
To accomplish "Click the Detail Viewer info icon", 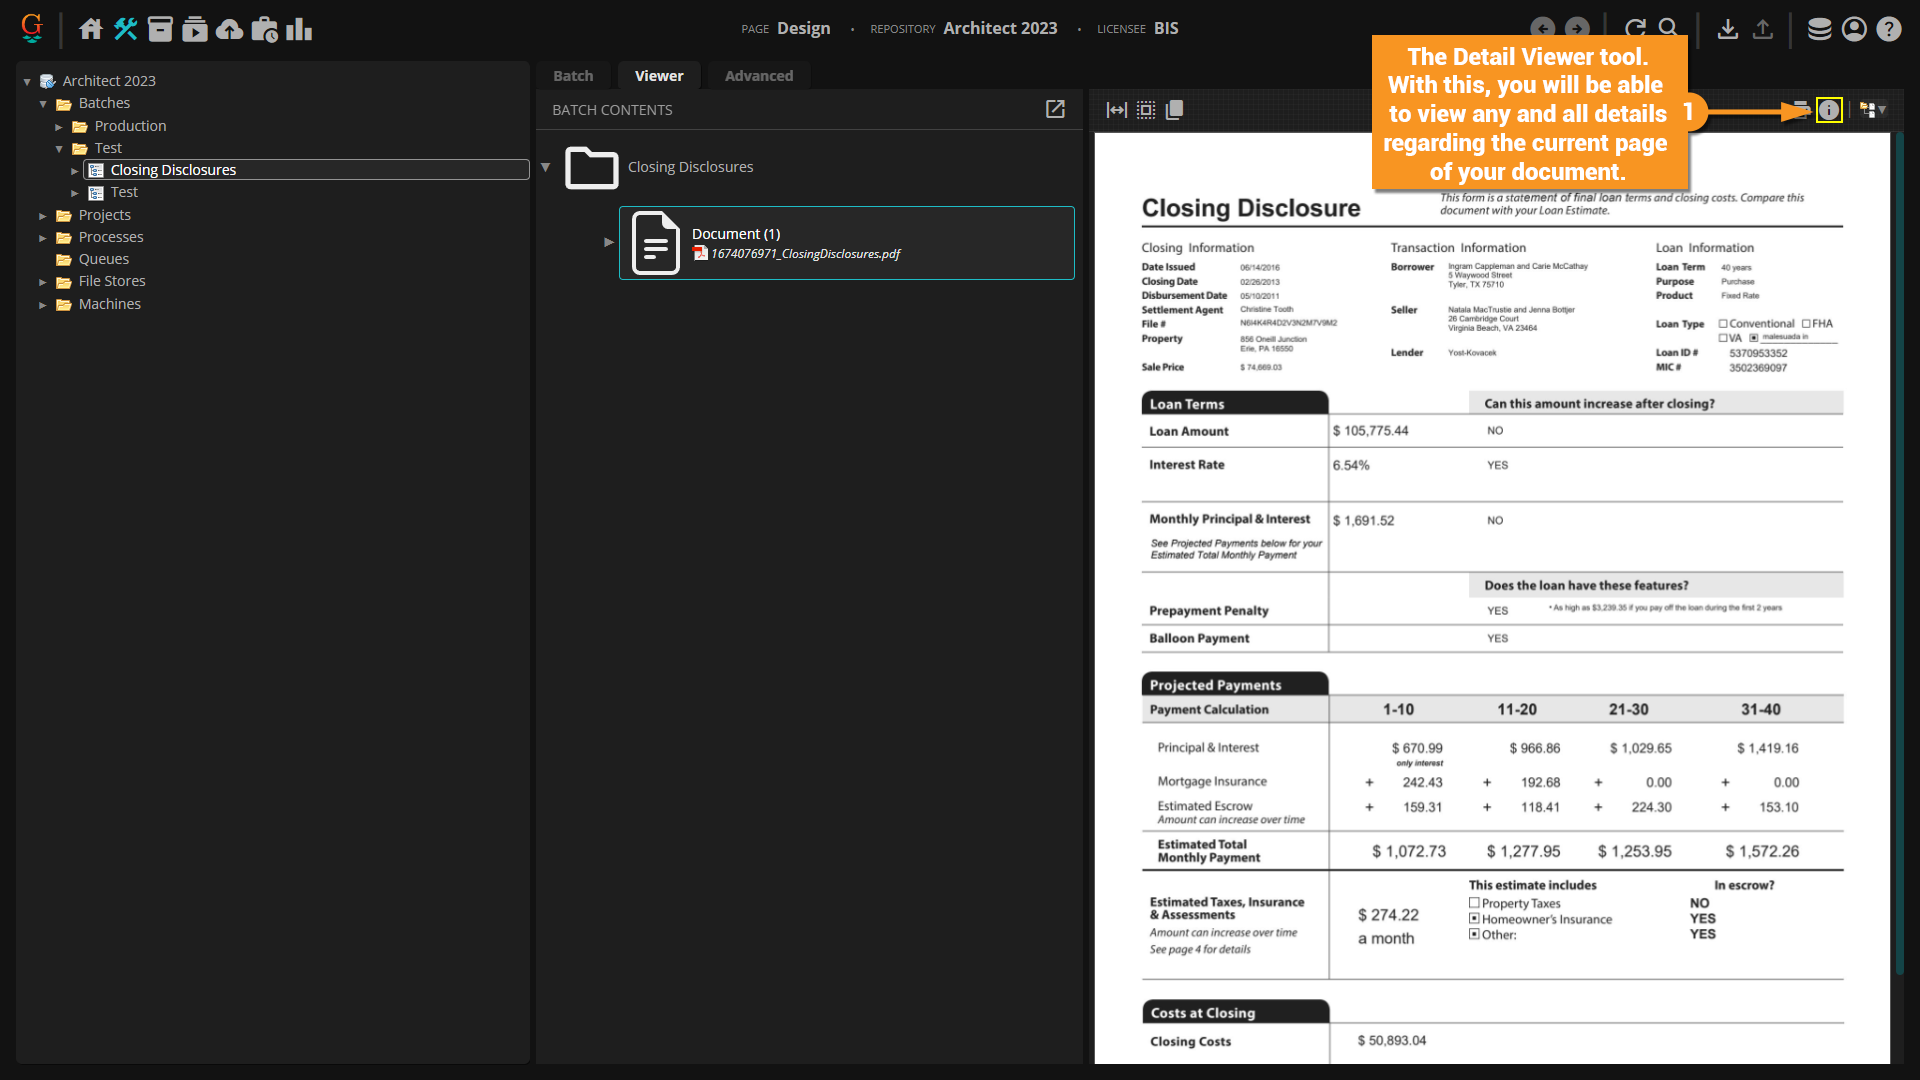I will (x=1828, y=110).
